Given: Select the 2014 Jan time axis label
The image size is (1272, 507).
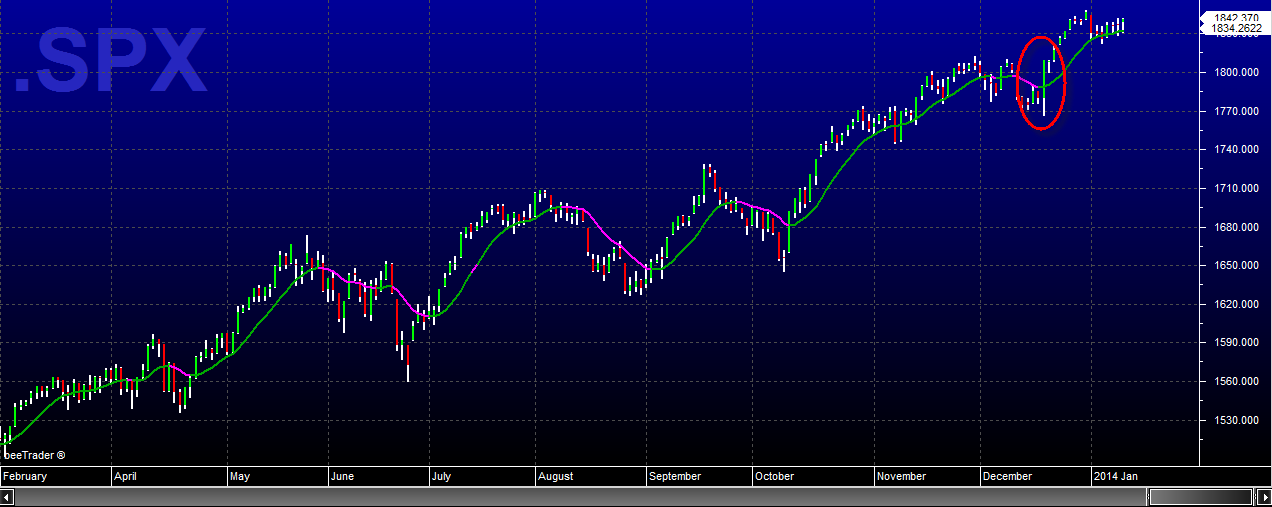Looking at the screenshot, I should tap(1114, 476).
